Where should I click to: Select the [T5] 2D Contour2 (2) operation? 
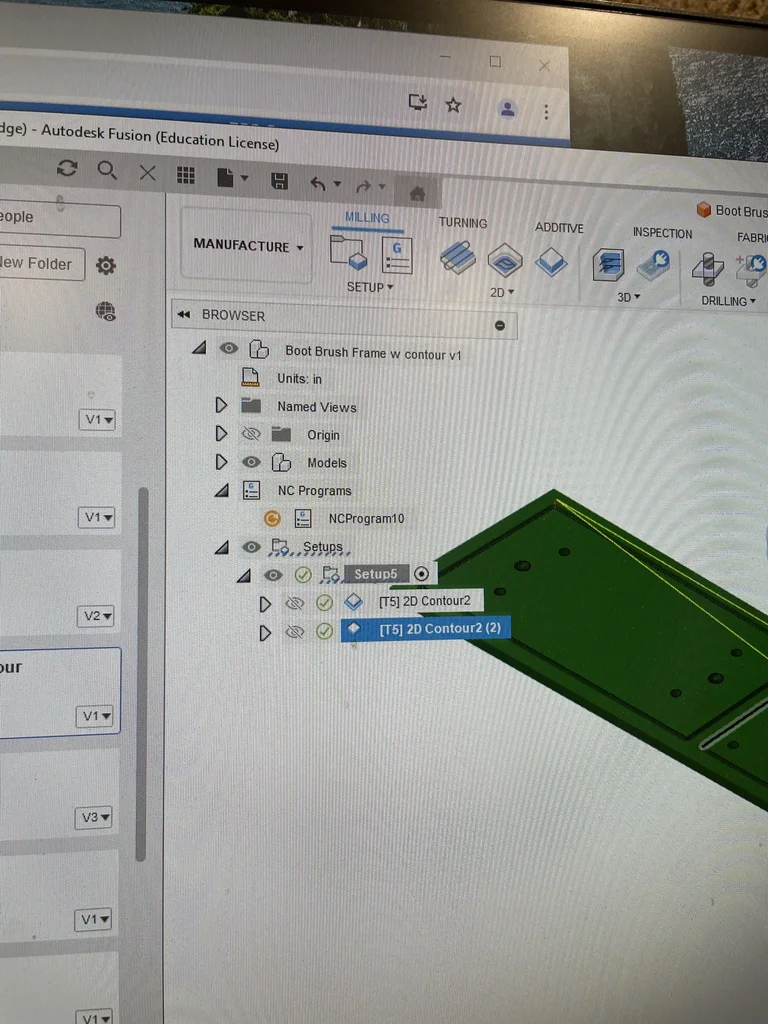pyautogui.click(x=439, y=630)
